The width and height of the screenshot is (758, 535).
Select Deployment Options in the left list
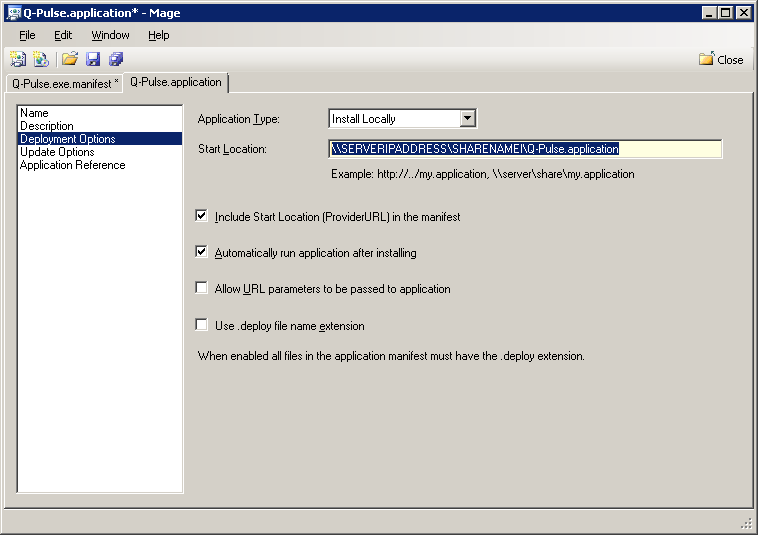tap(100, 139)
